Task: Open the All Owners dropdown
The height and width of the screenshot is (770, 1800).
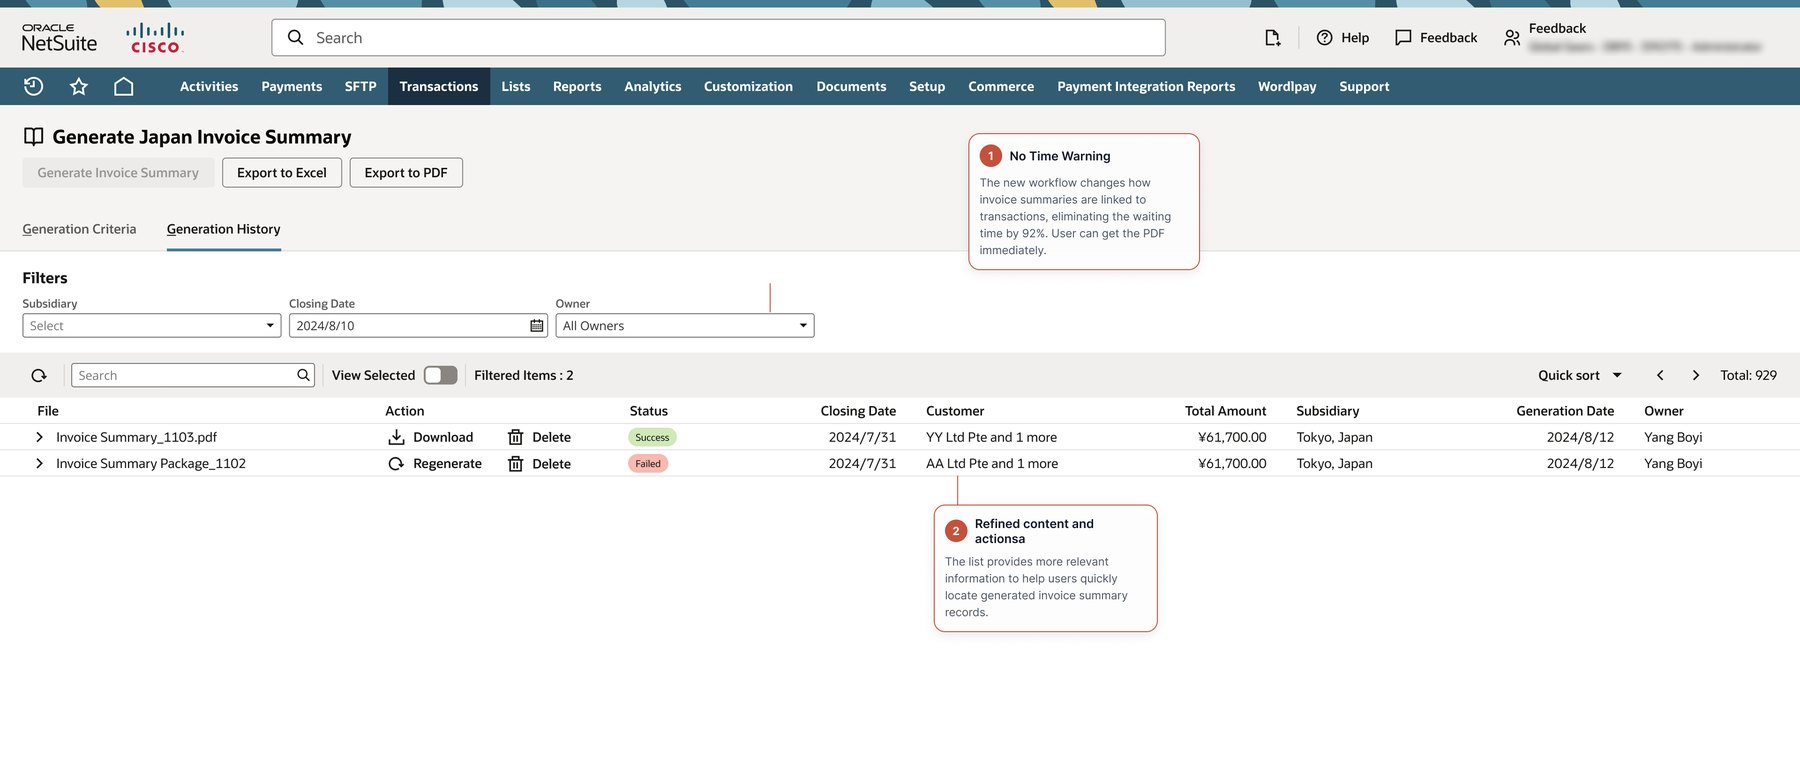Action: (x=685, y=326)
